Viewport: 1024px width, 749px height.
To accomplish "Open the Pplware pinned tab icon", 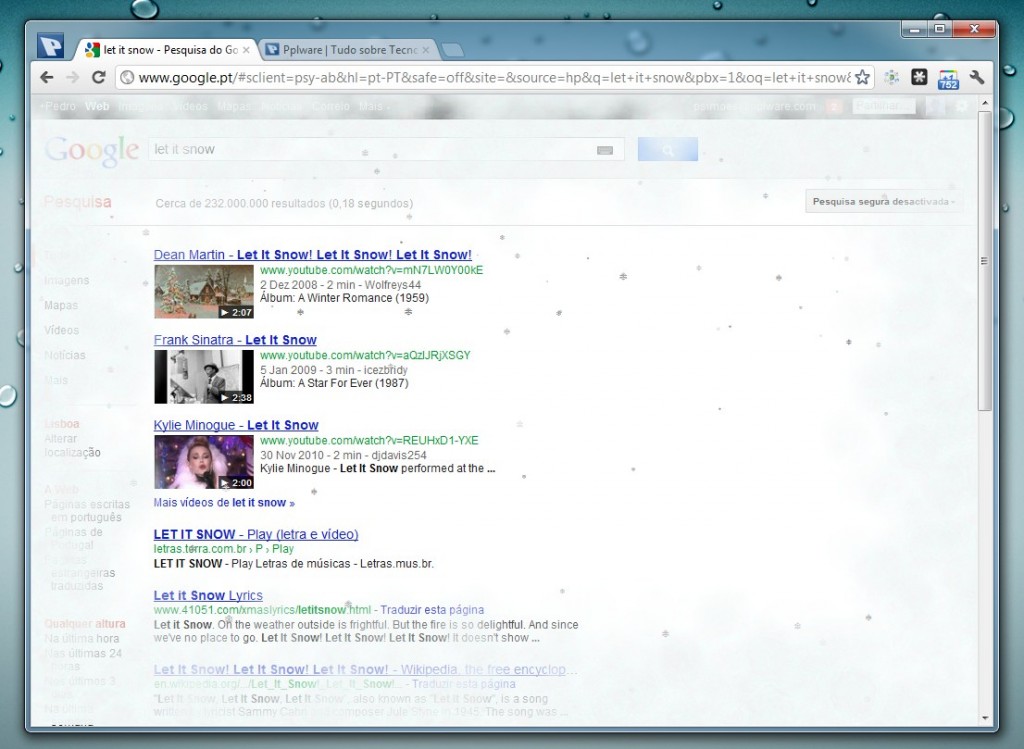I will pyautogui.click(x=50, y=46).
